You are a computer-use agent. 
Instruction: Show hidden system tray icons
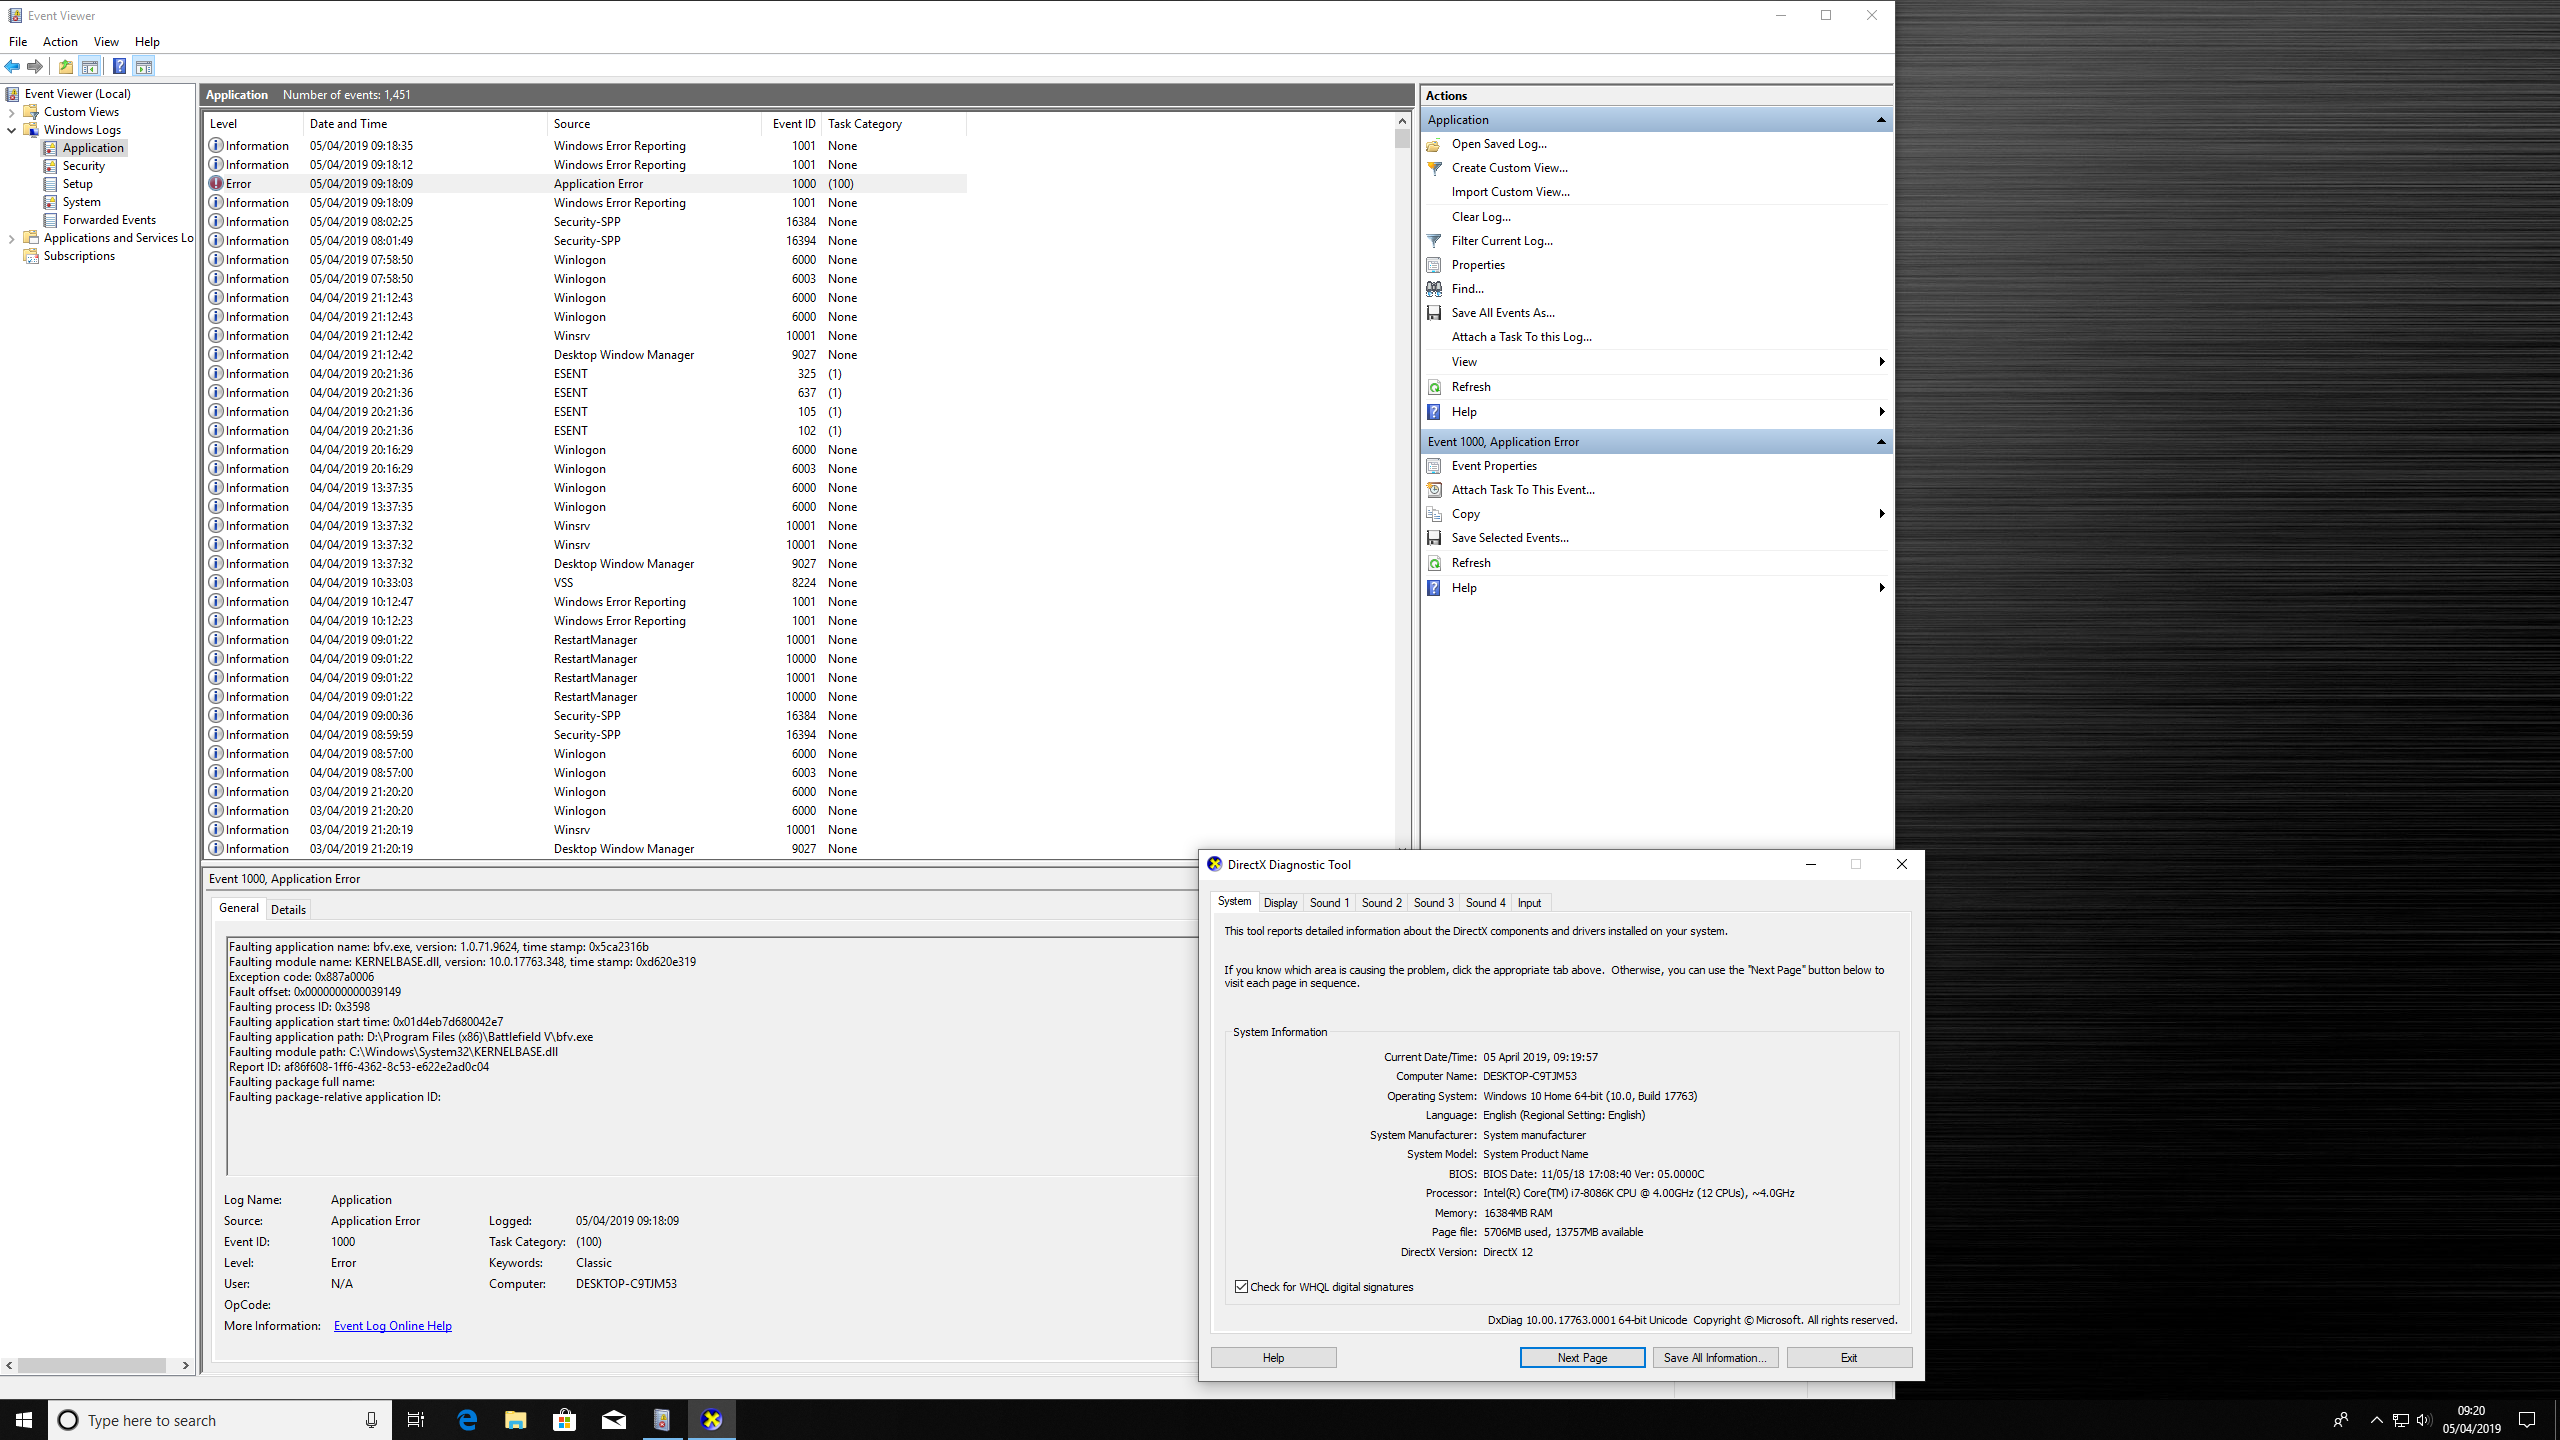coord(2376,1420)
